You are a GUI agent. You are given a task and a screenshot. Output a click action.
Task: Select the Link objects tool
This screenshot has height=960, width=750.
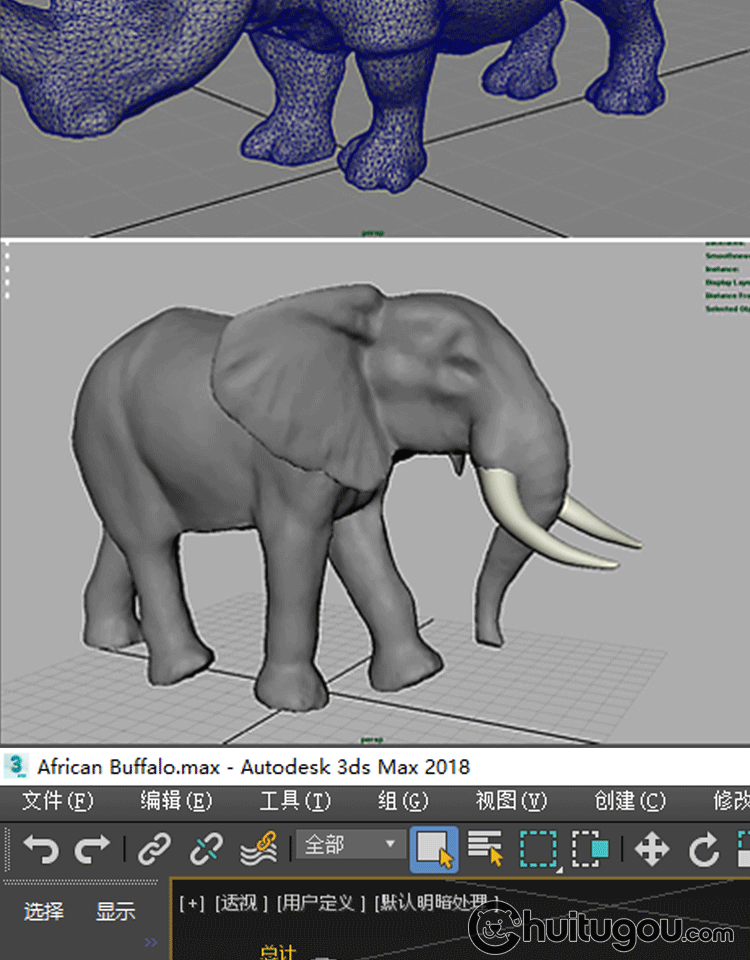tap(154, 850)
